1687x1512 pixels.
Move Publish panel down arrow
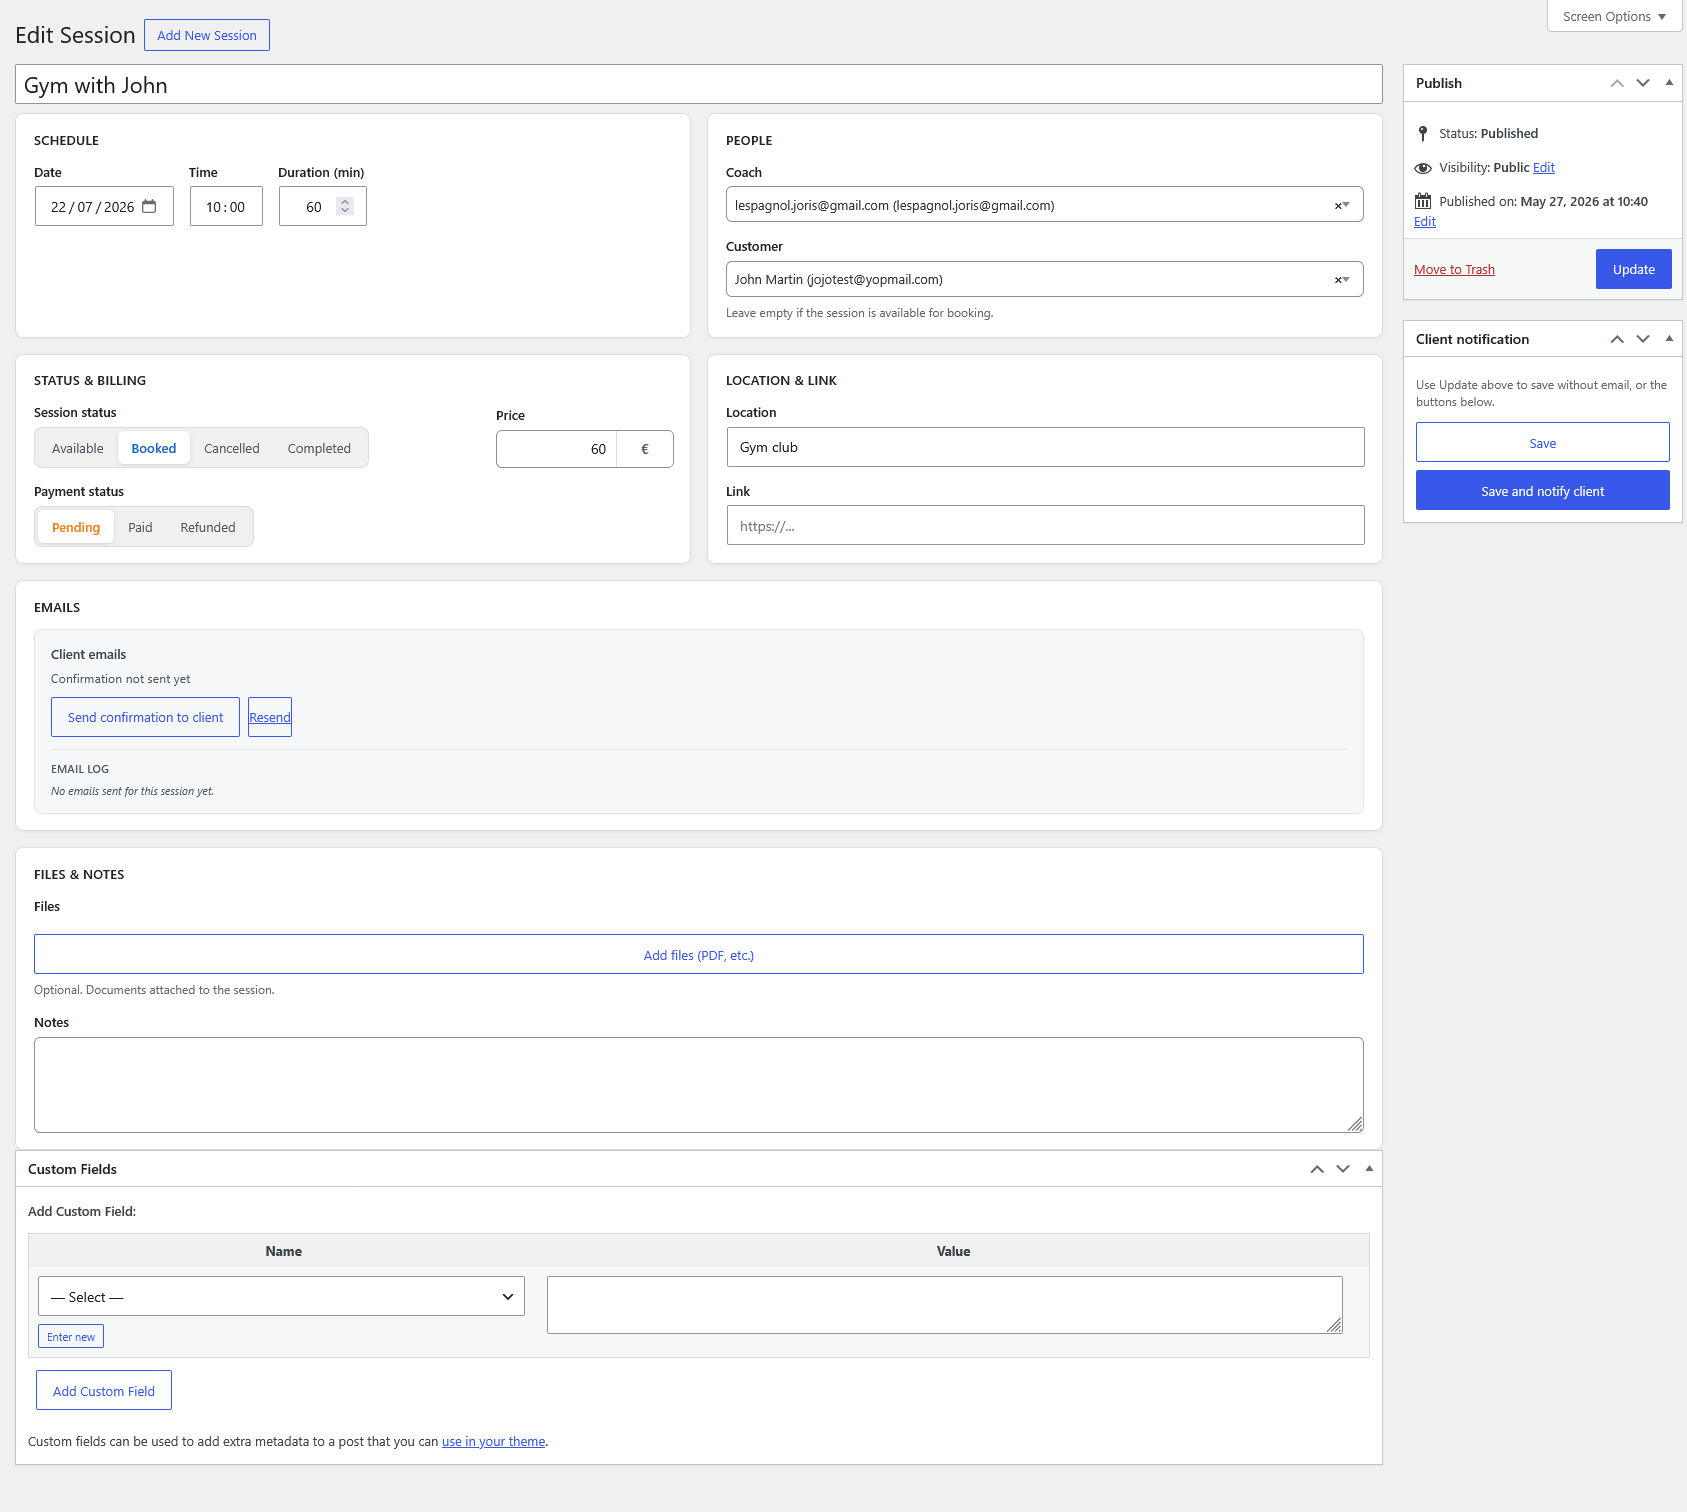pos(1643,83)
